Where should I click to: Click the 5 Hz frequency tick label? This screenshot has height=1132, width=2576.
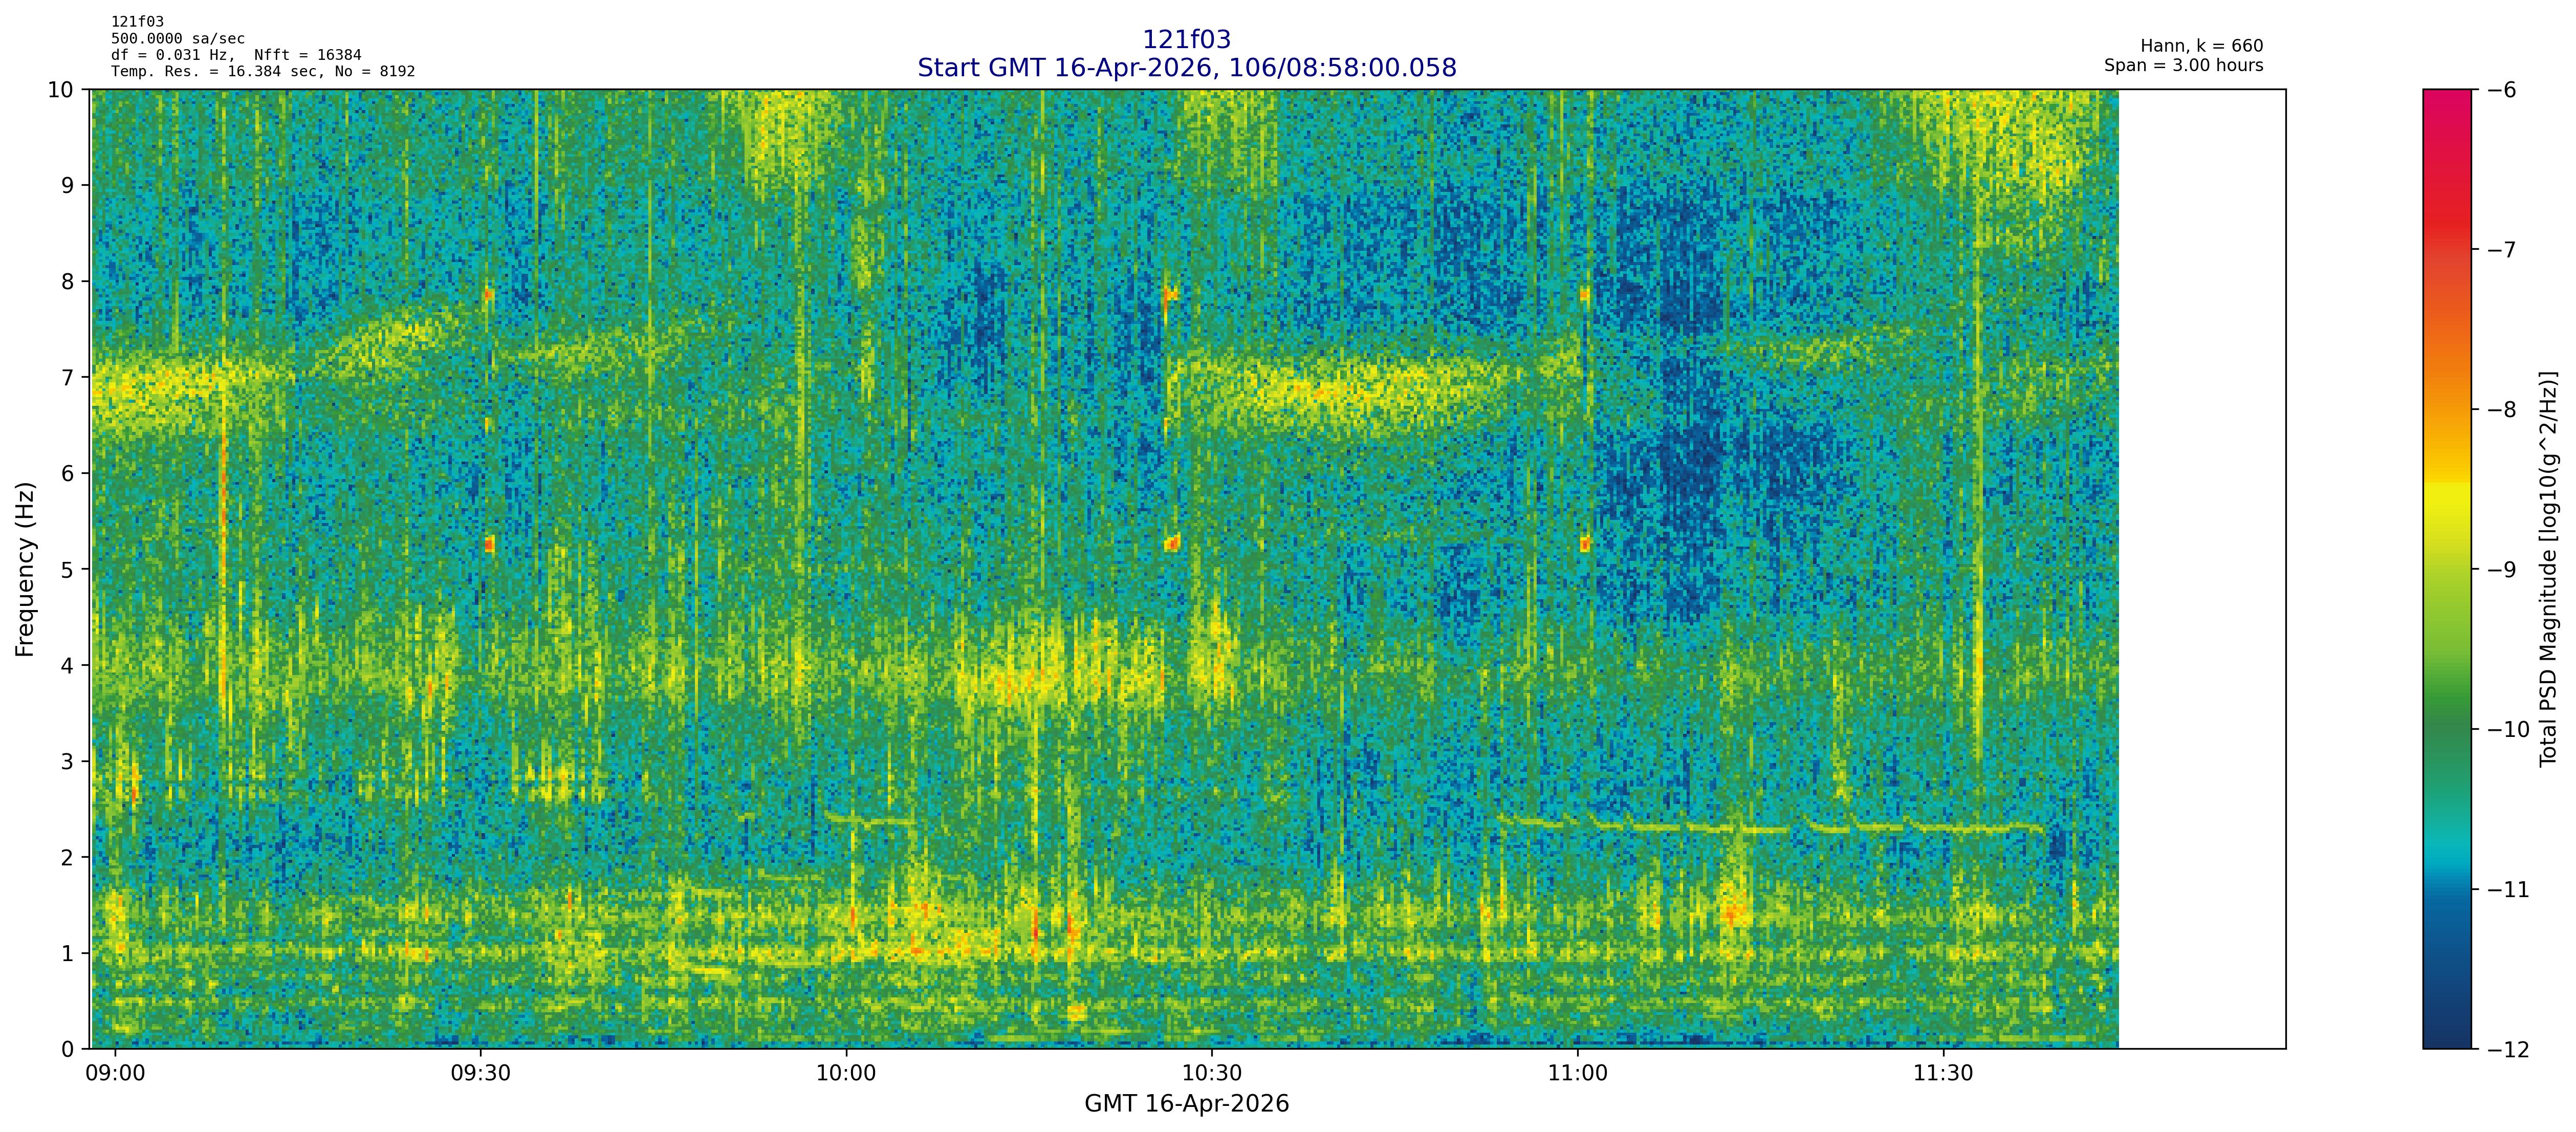pos(67,570)
